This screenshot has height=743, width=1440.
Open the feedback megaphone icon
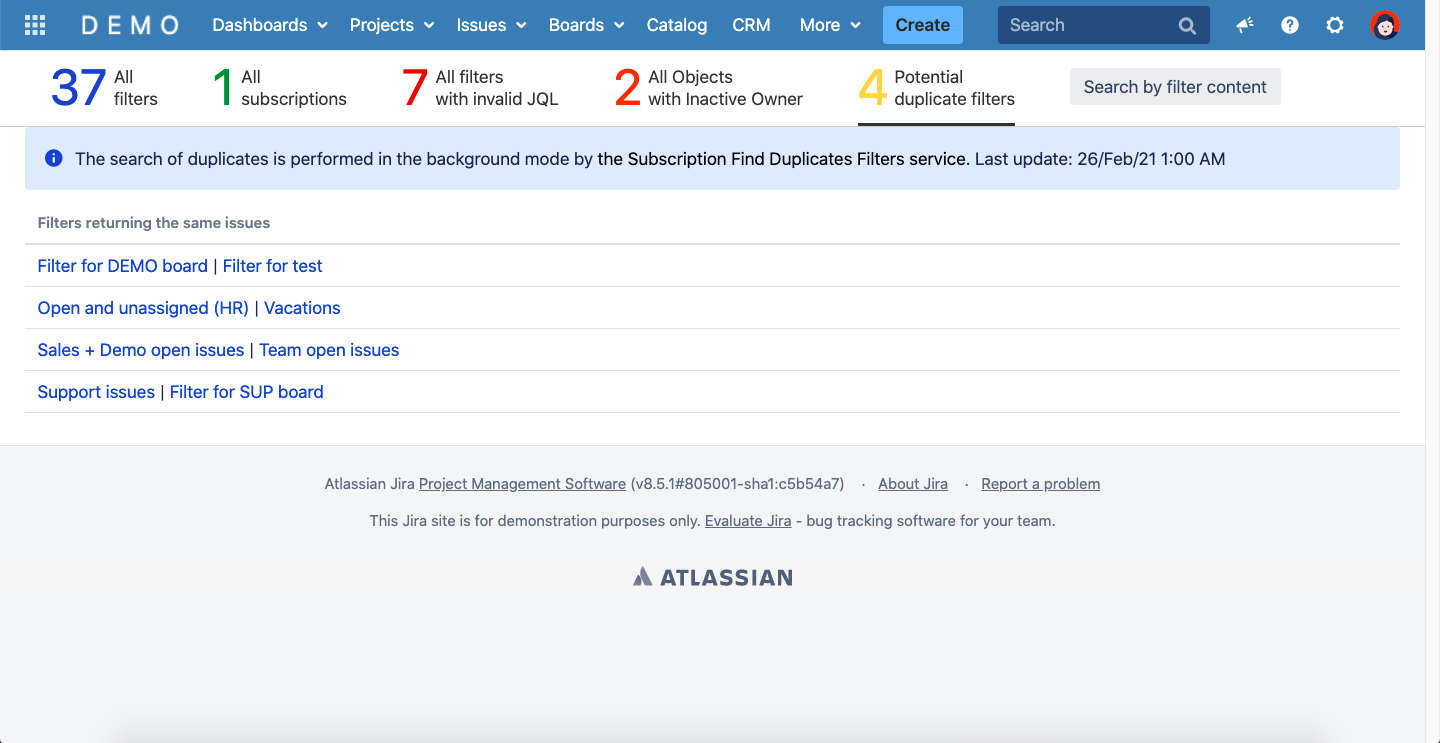pos(1245,25)
